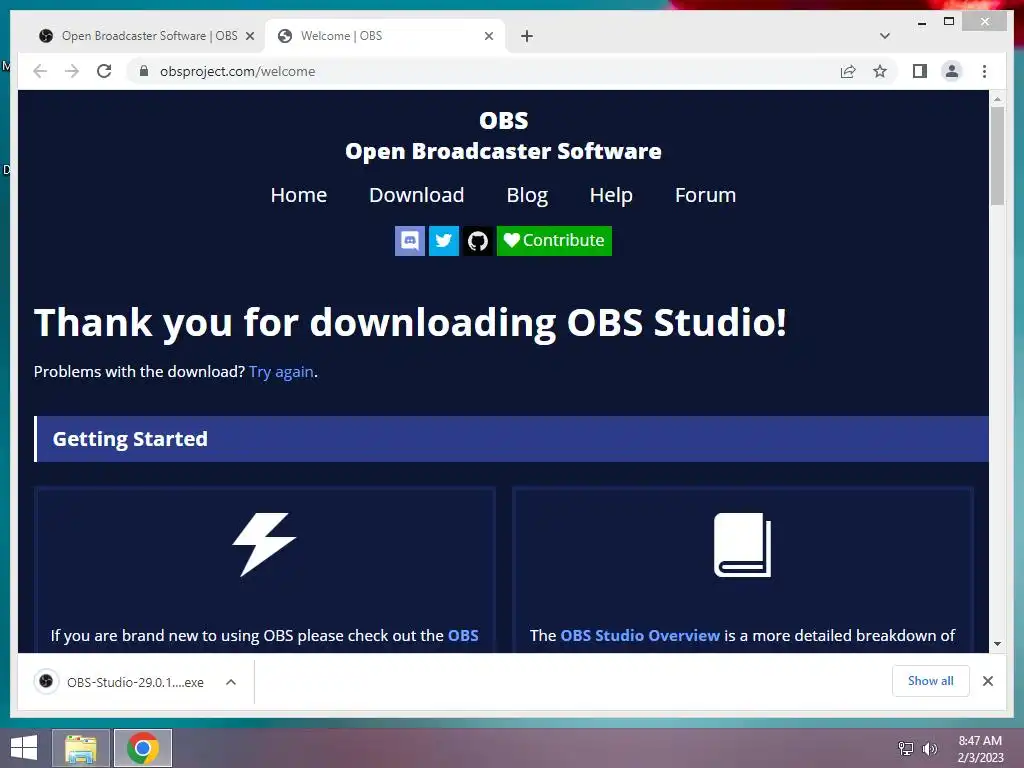Open the Forum nav item

[705, 195]
